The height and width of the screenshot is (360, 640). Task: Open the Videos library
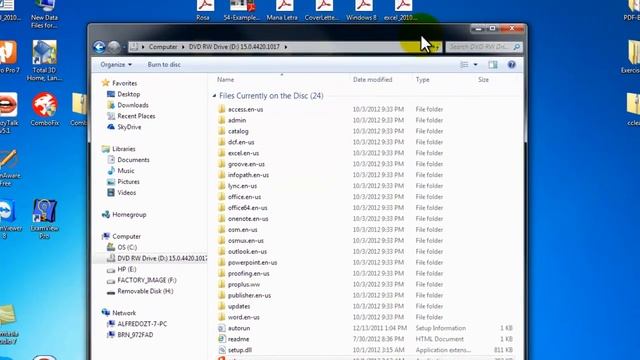pyautogui.click(x=127, y=193)
